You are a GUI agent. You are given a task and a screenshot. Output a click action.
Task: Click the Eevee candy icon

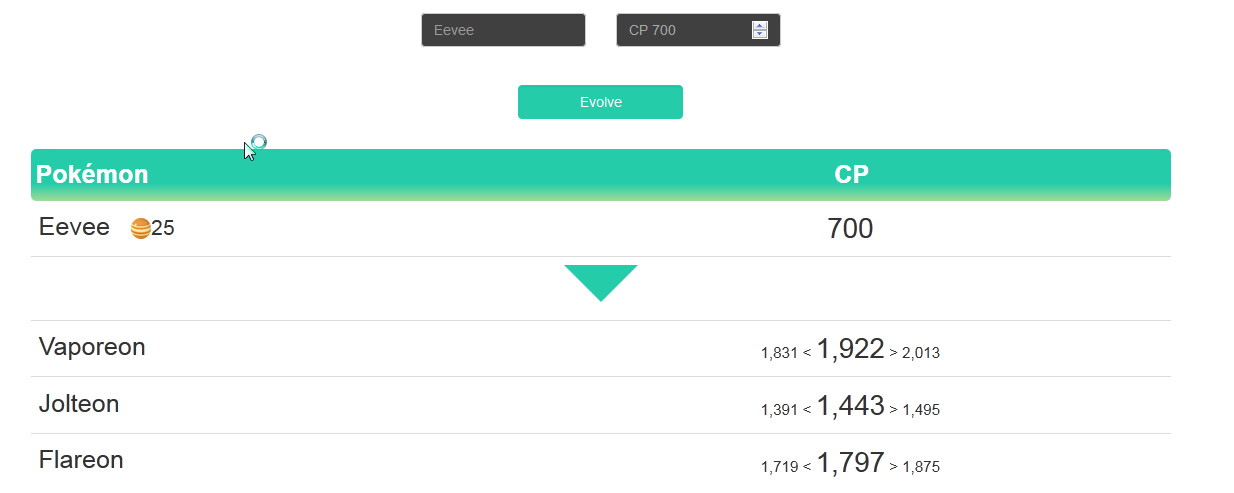point(140,229)
